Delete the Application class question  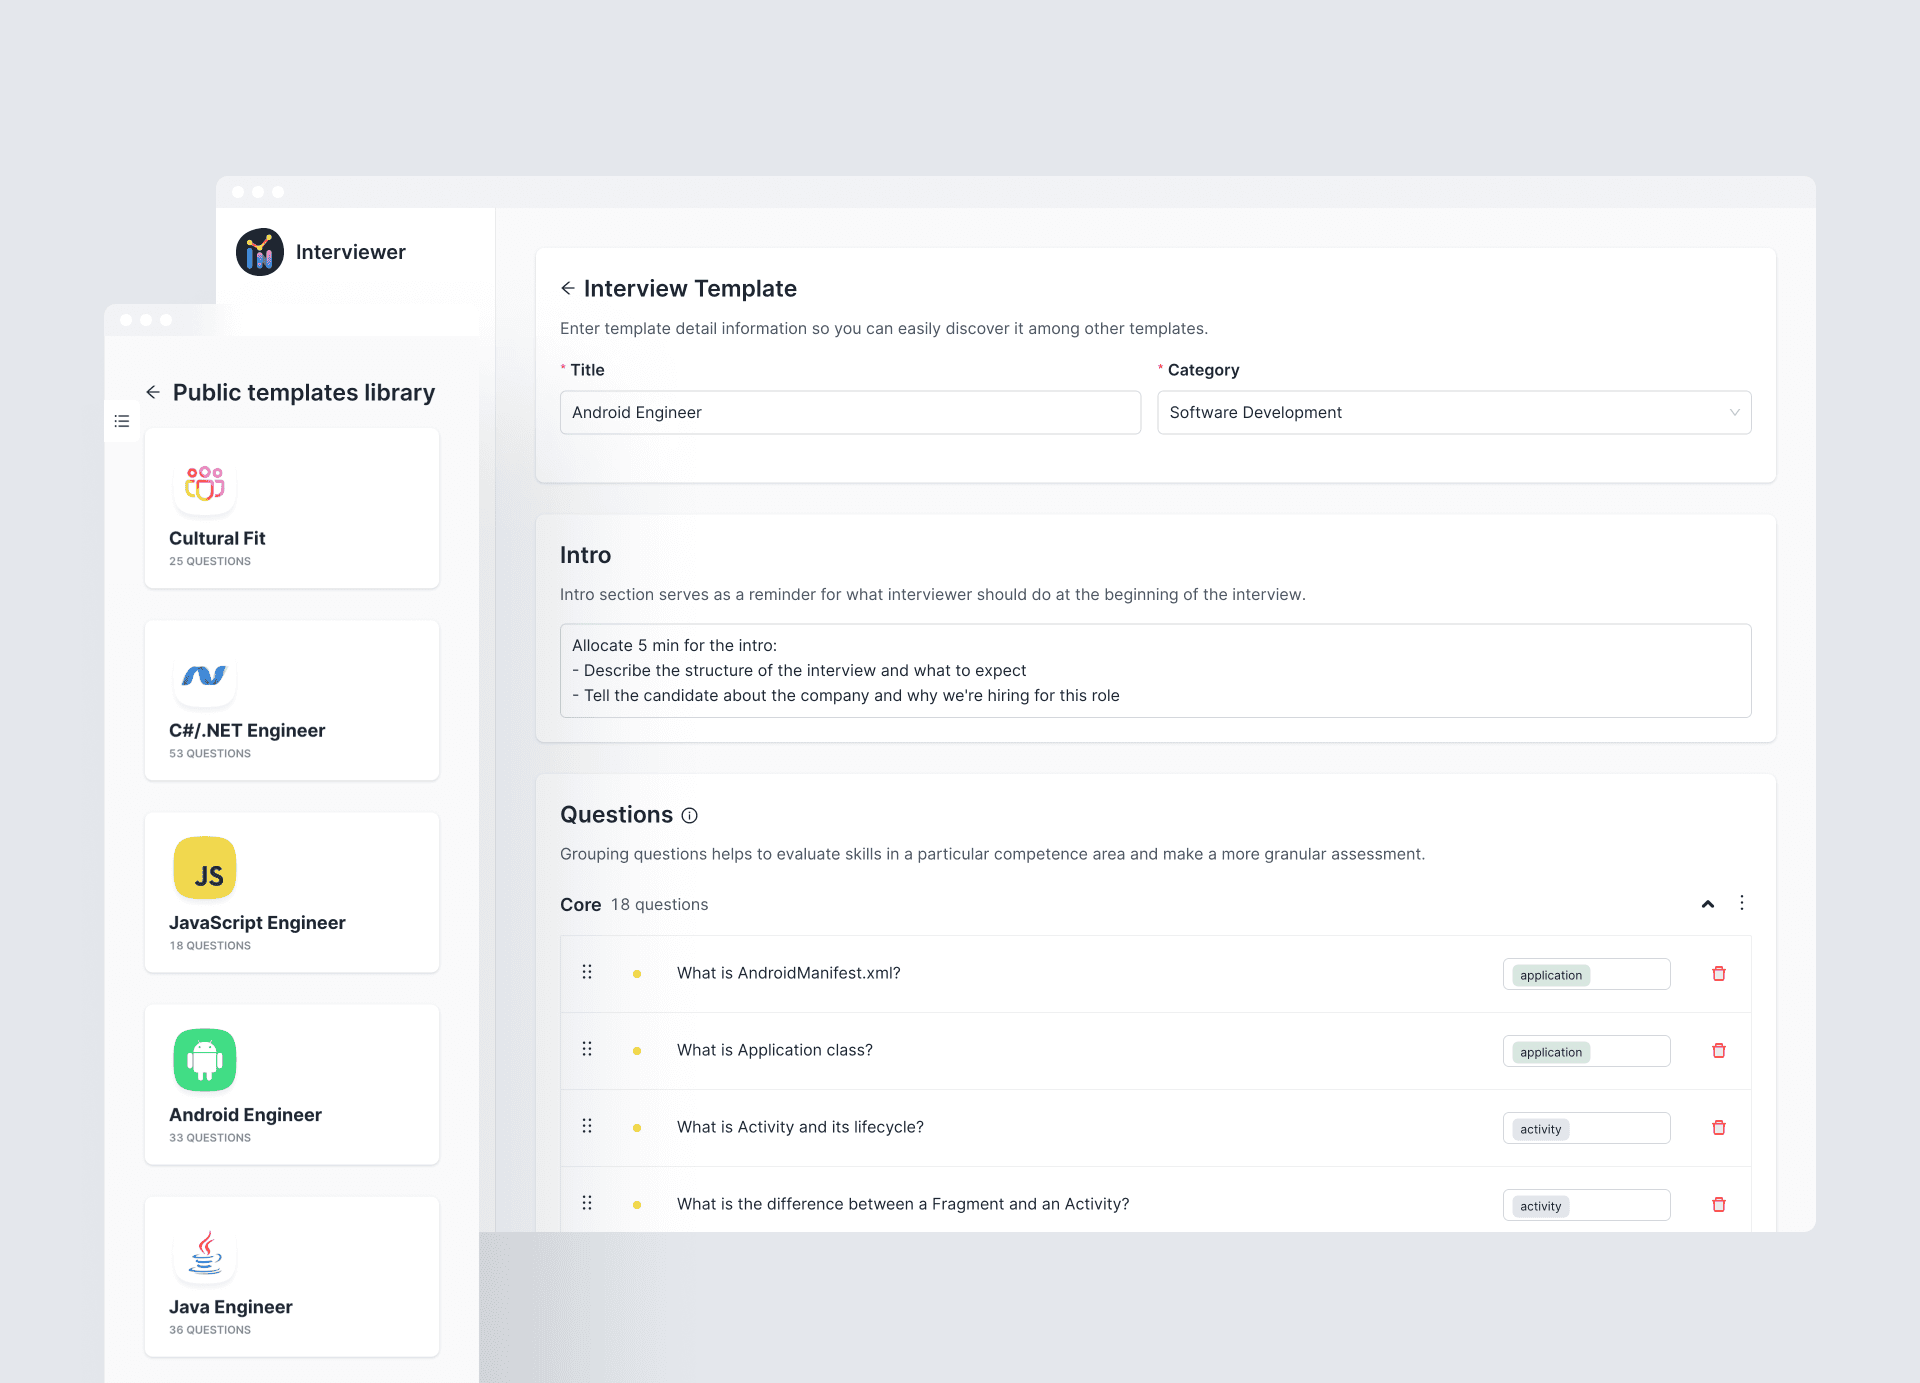tap(1718, 1051)
